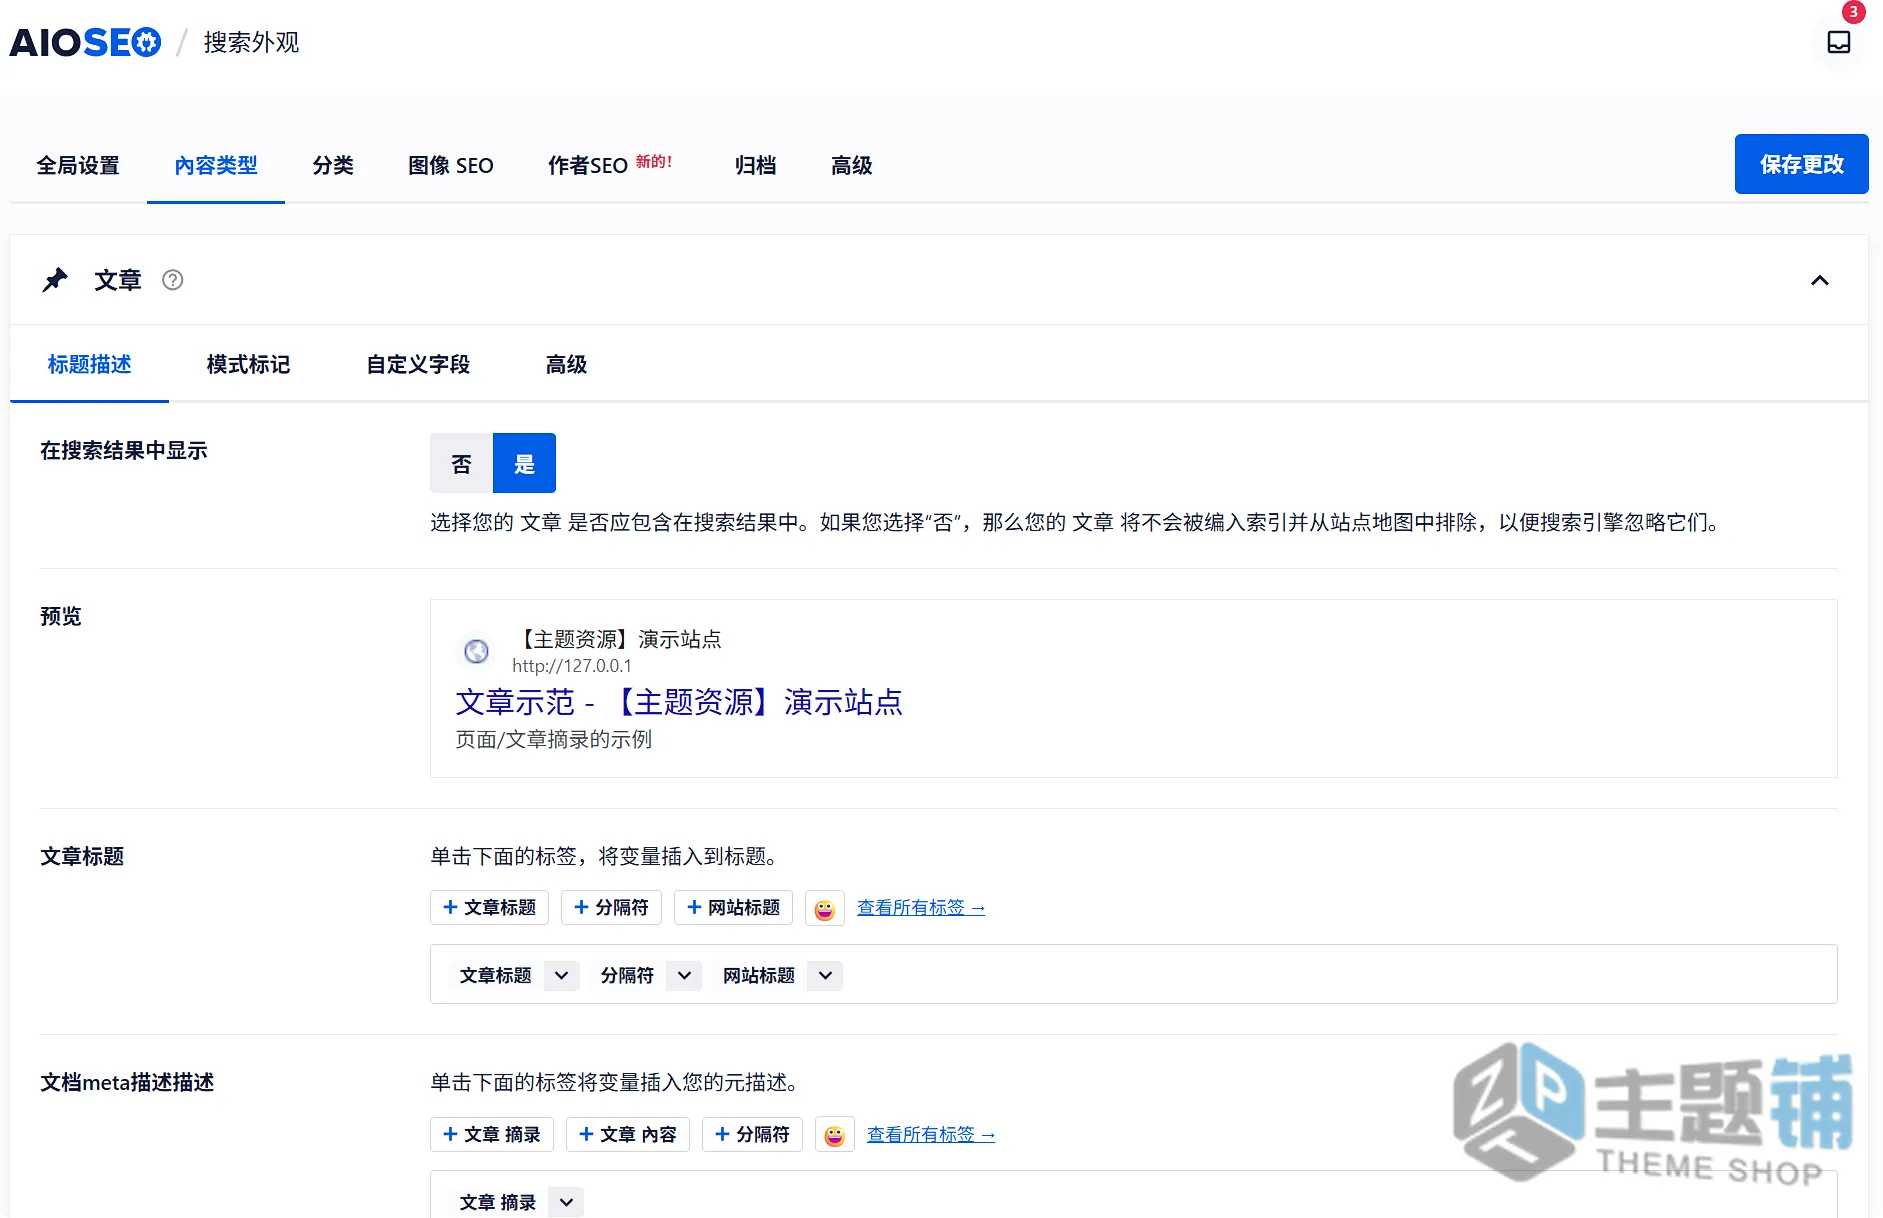Select 否 for search results display
1883x1218 pixels.
[461, 463]
